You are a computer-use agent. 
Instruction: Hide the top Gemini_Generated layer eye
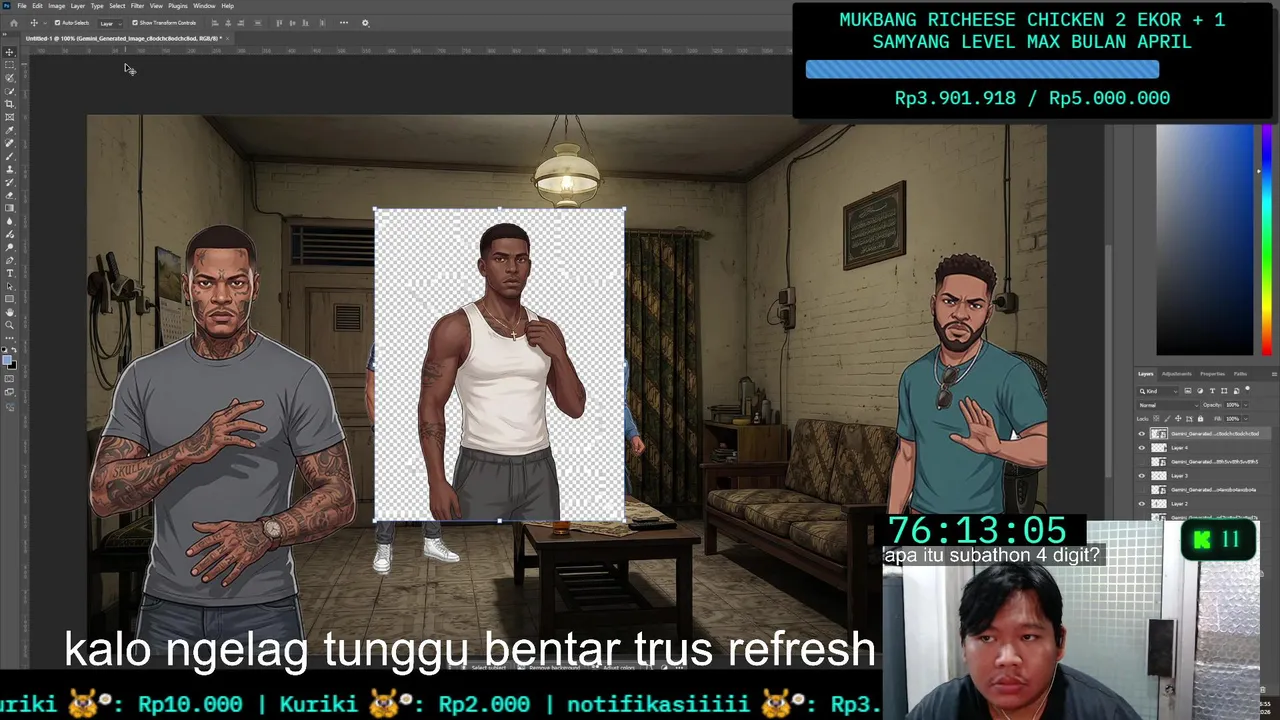1142,434
